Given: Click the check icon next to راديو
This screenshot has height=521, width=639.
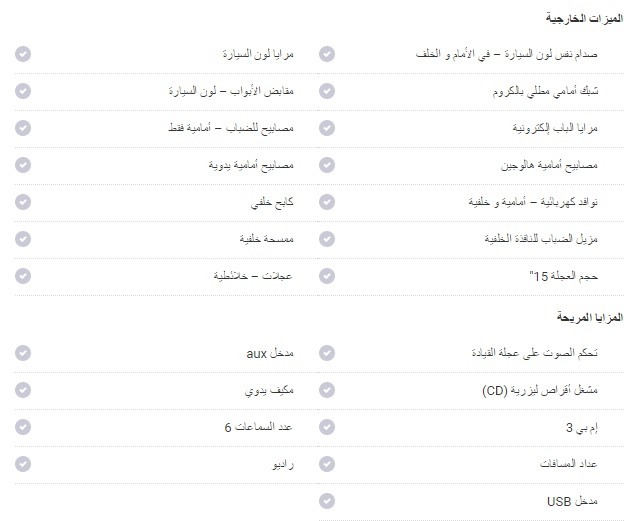Looking at the screenshot, I should click(23, 464).
